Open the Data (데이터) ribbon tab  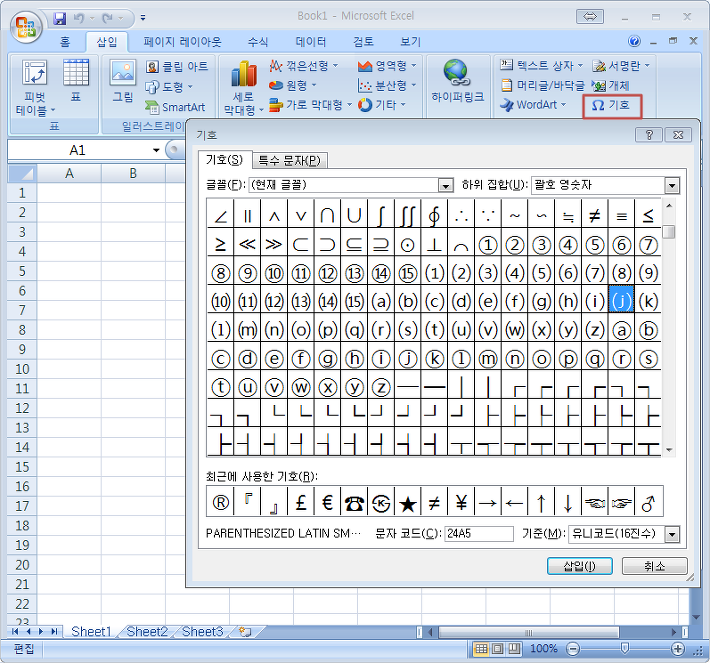[311, 42]
